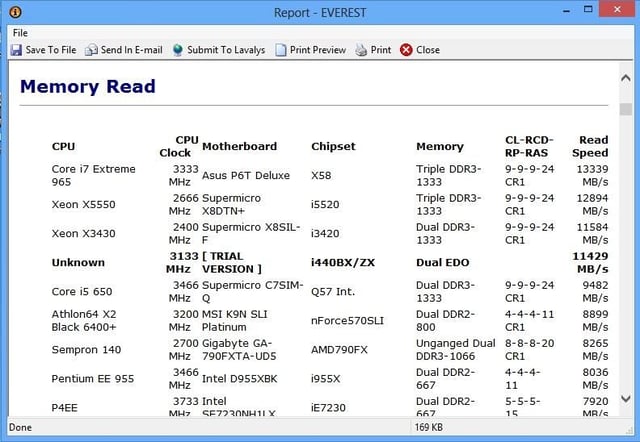The height and width of the screenshot is (442, 640).
Task: Click the Print printer icon
Action: (361, 50)
